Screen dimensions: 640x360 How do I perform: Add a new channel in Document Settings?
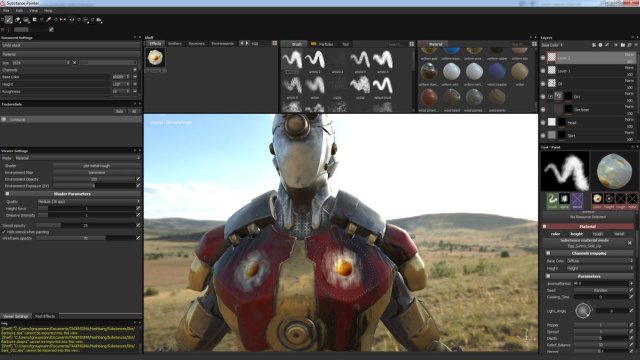[x=135, y=70]
